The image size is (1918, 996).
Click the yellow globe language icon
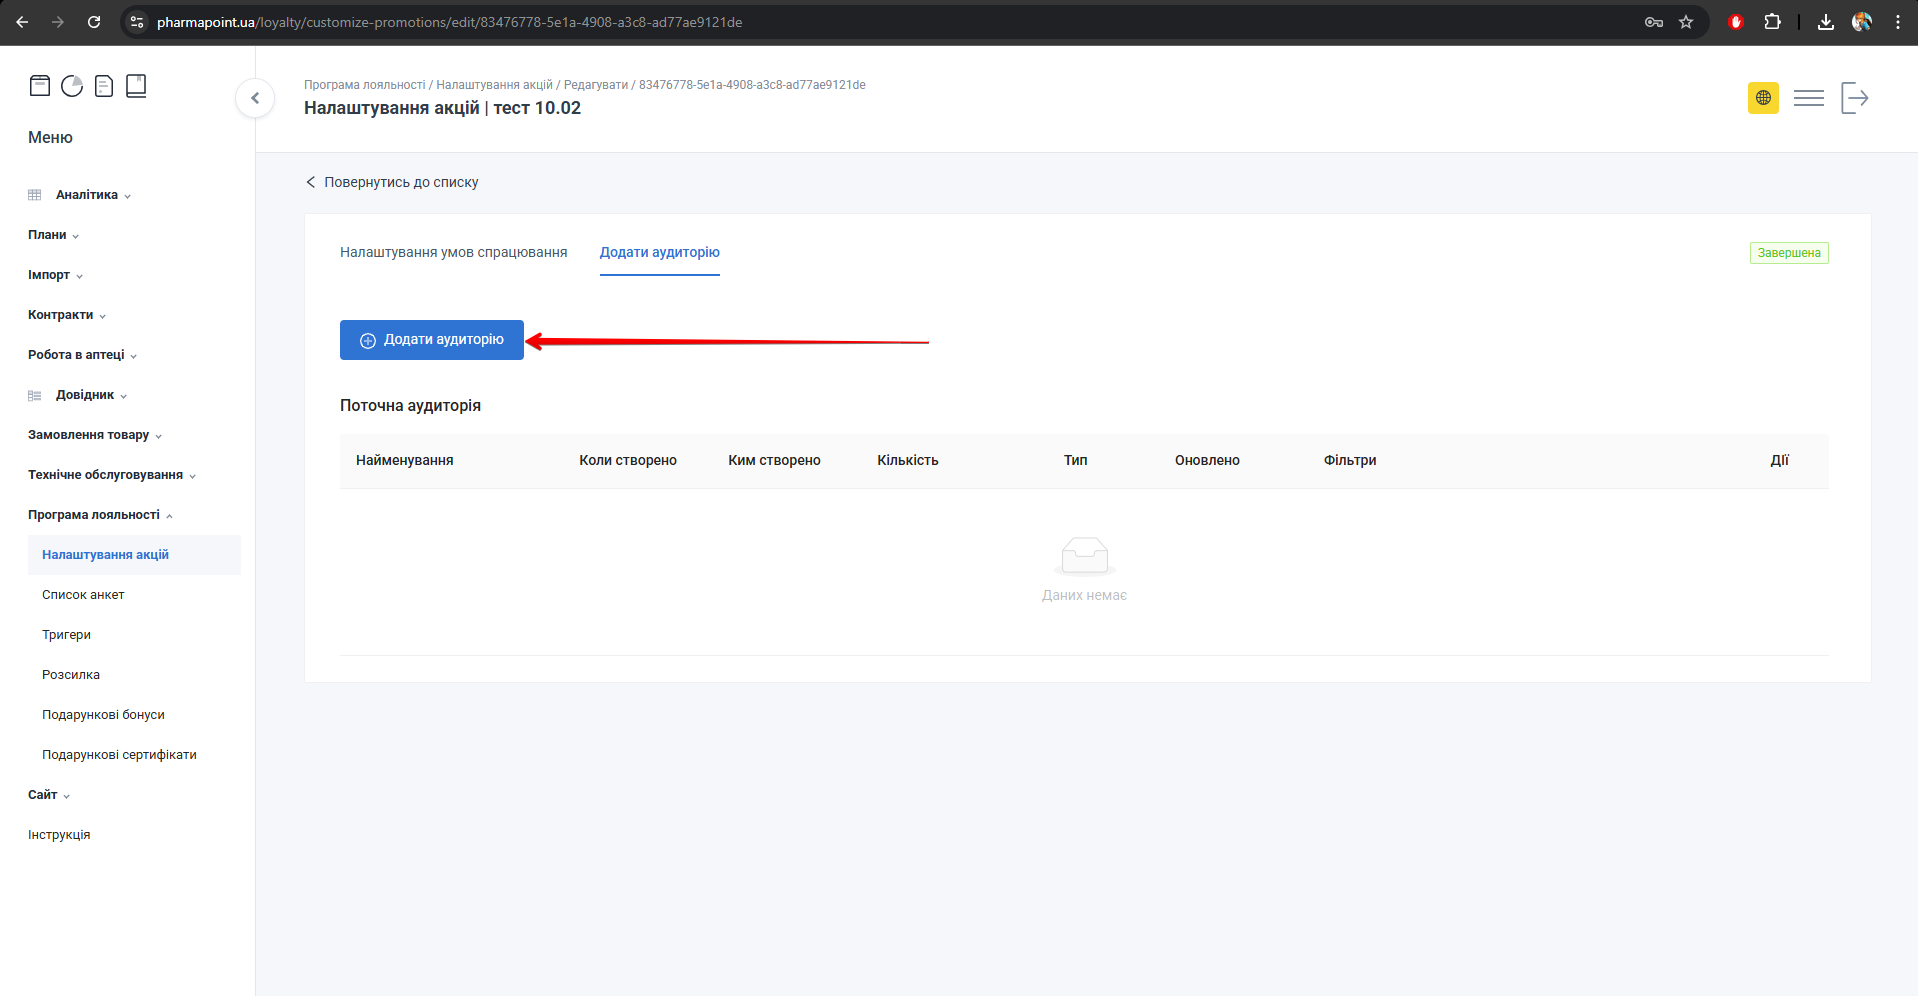point(1763,98)
